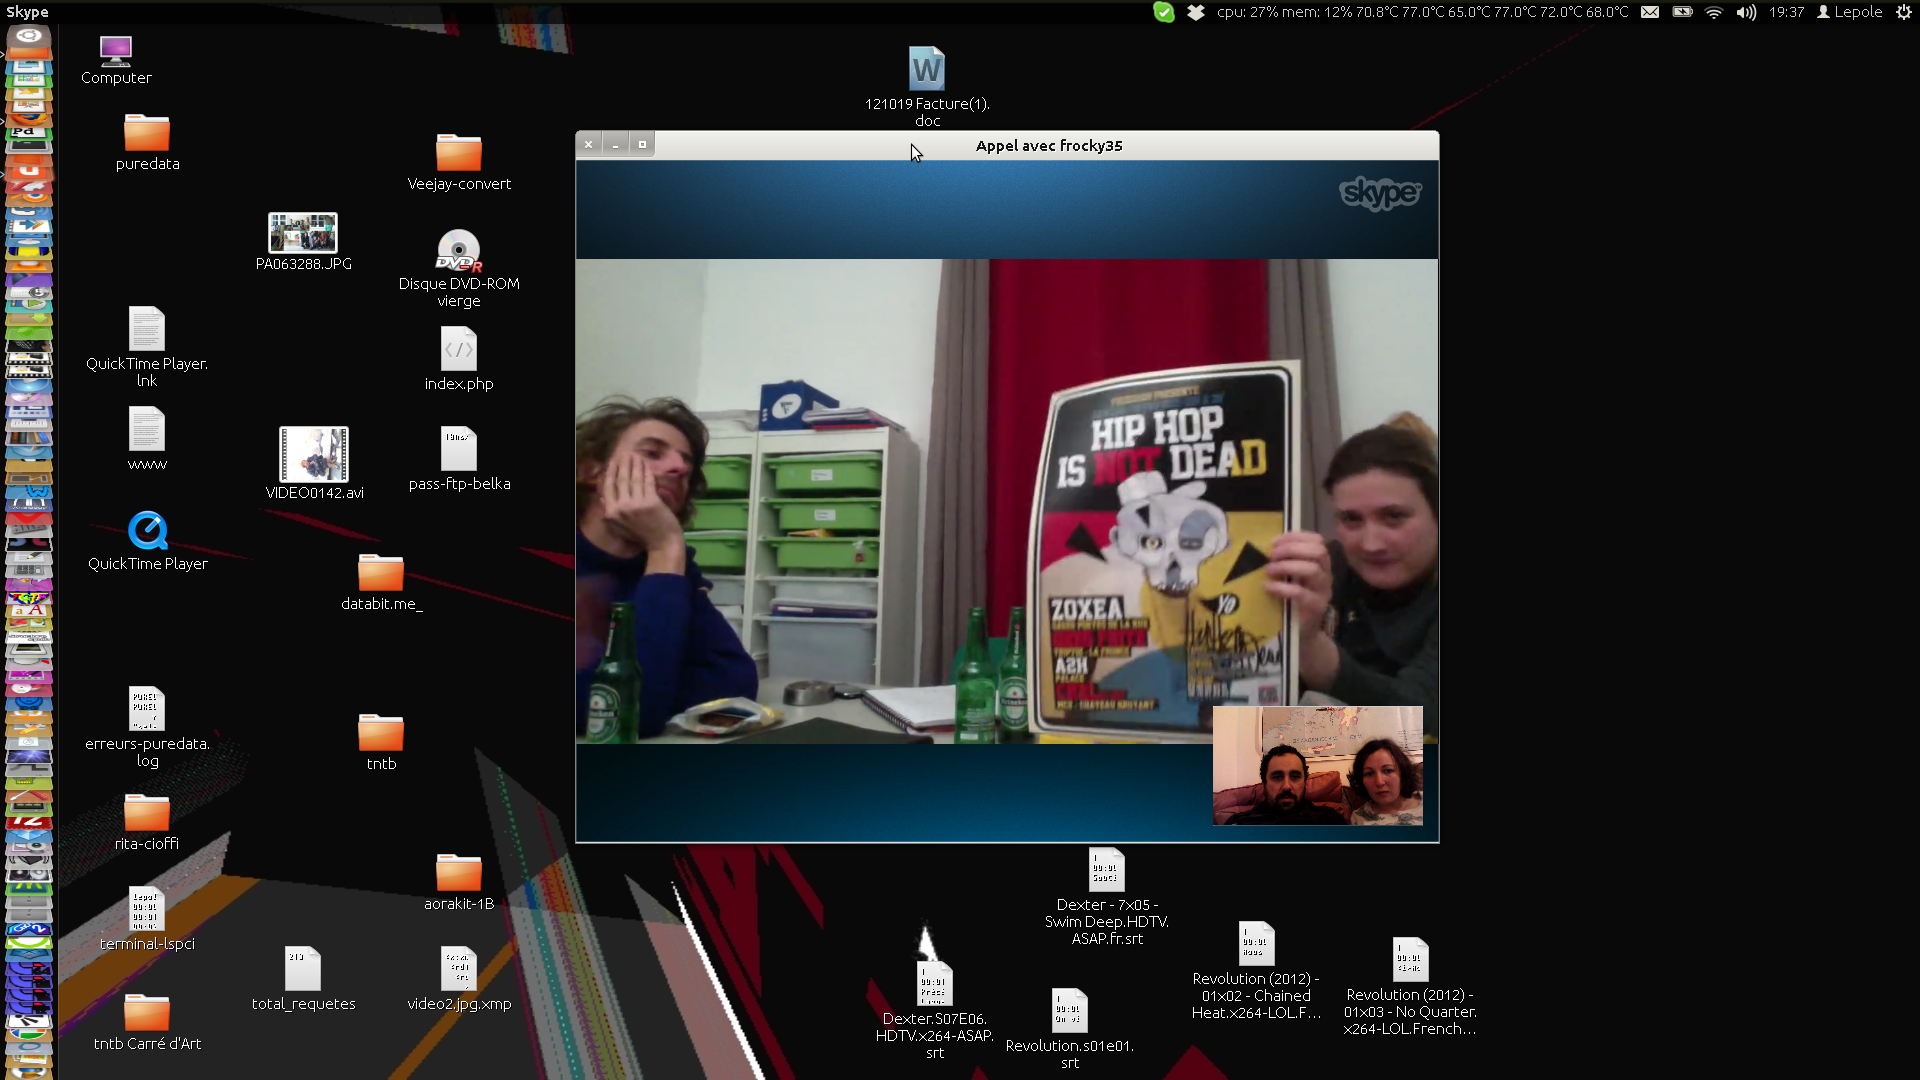Open the Dropbox tray icon

[x=1195, y=12]
